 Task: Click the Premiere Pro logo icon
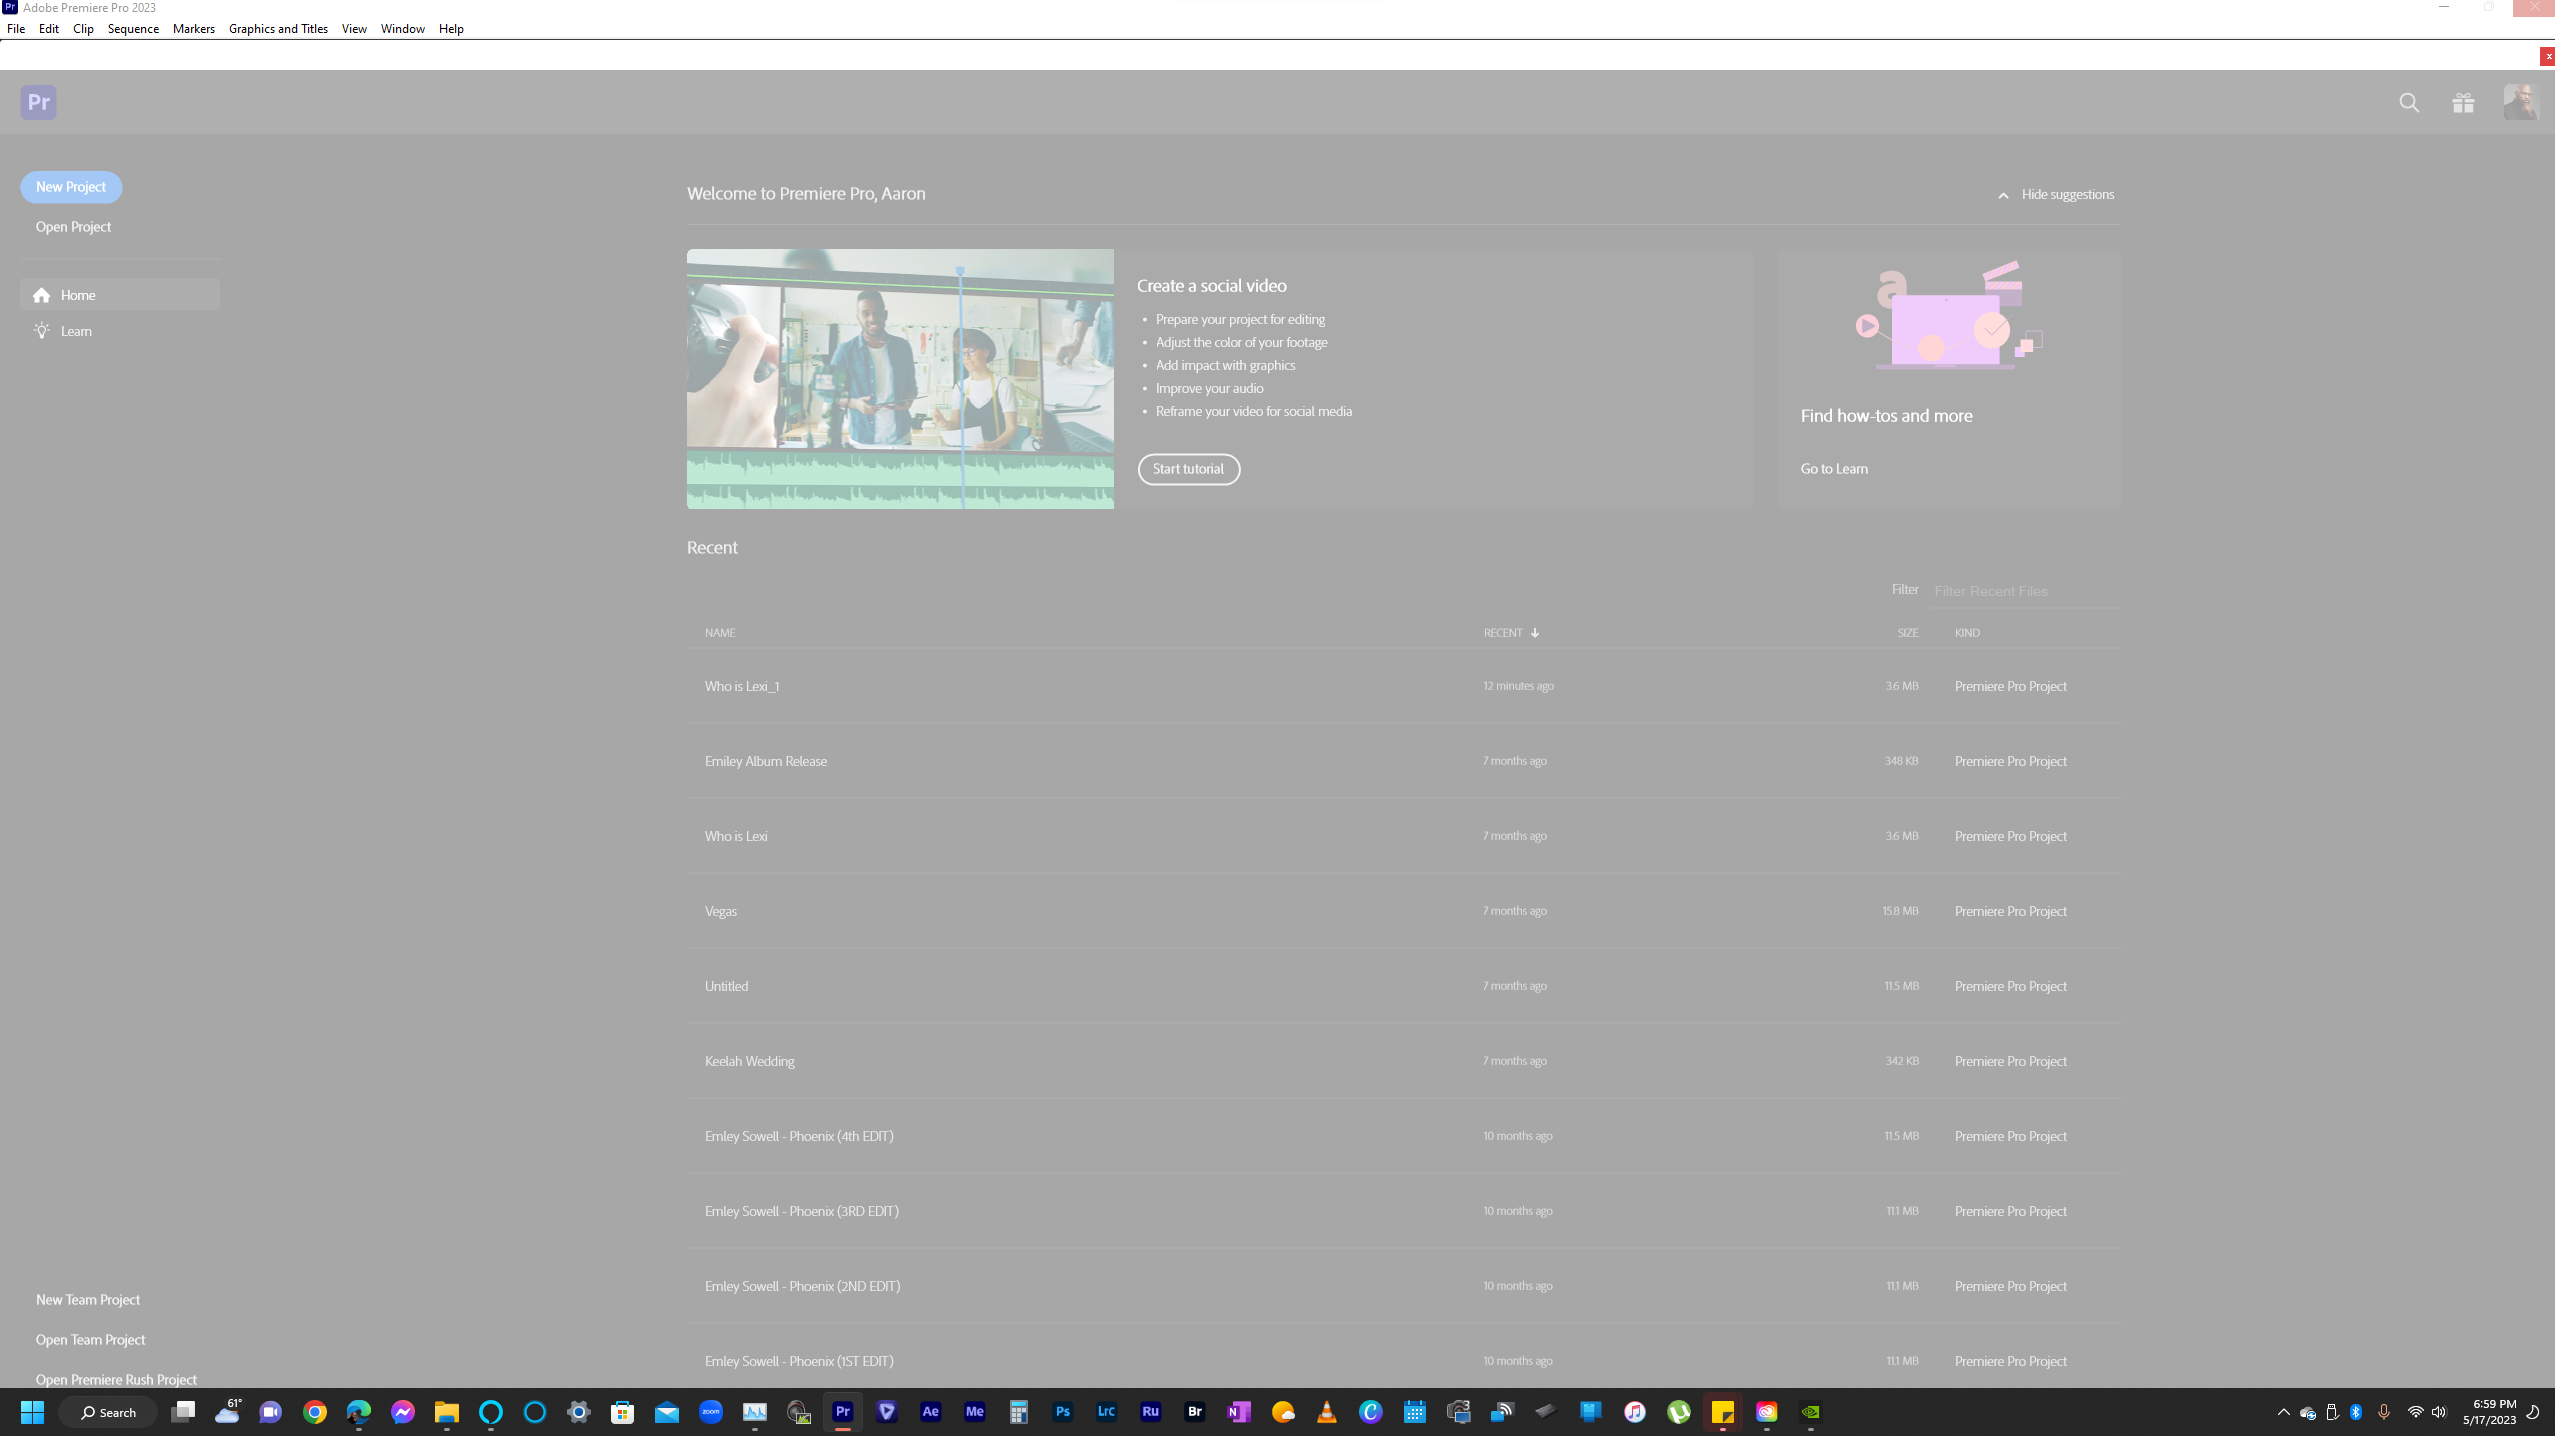pos(38,102)
